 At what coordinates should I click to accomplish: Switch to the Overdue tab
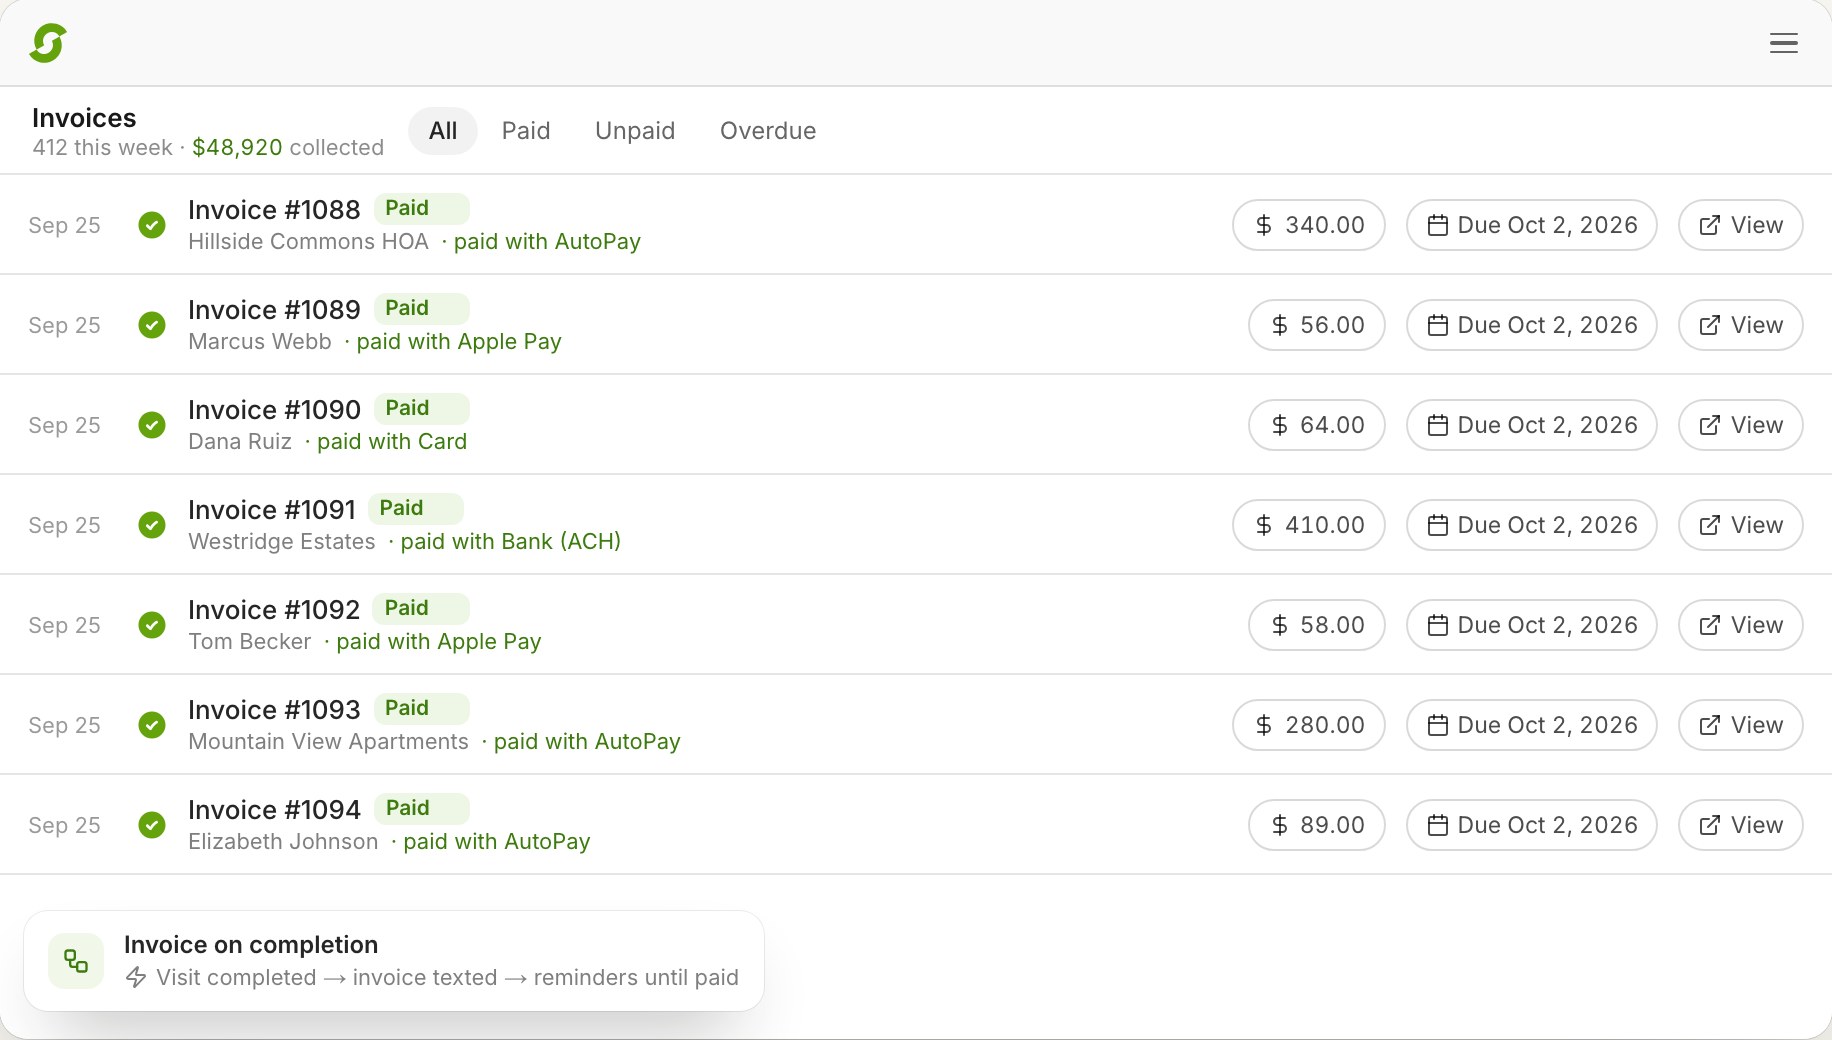point(768,131)
